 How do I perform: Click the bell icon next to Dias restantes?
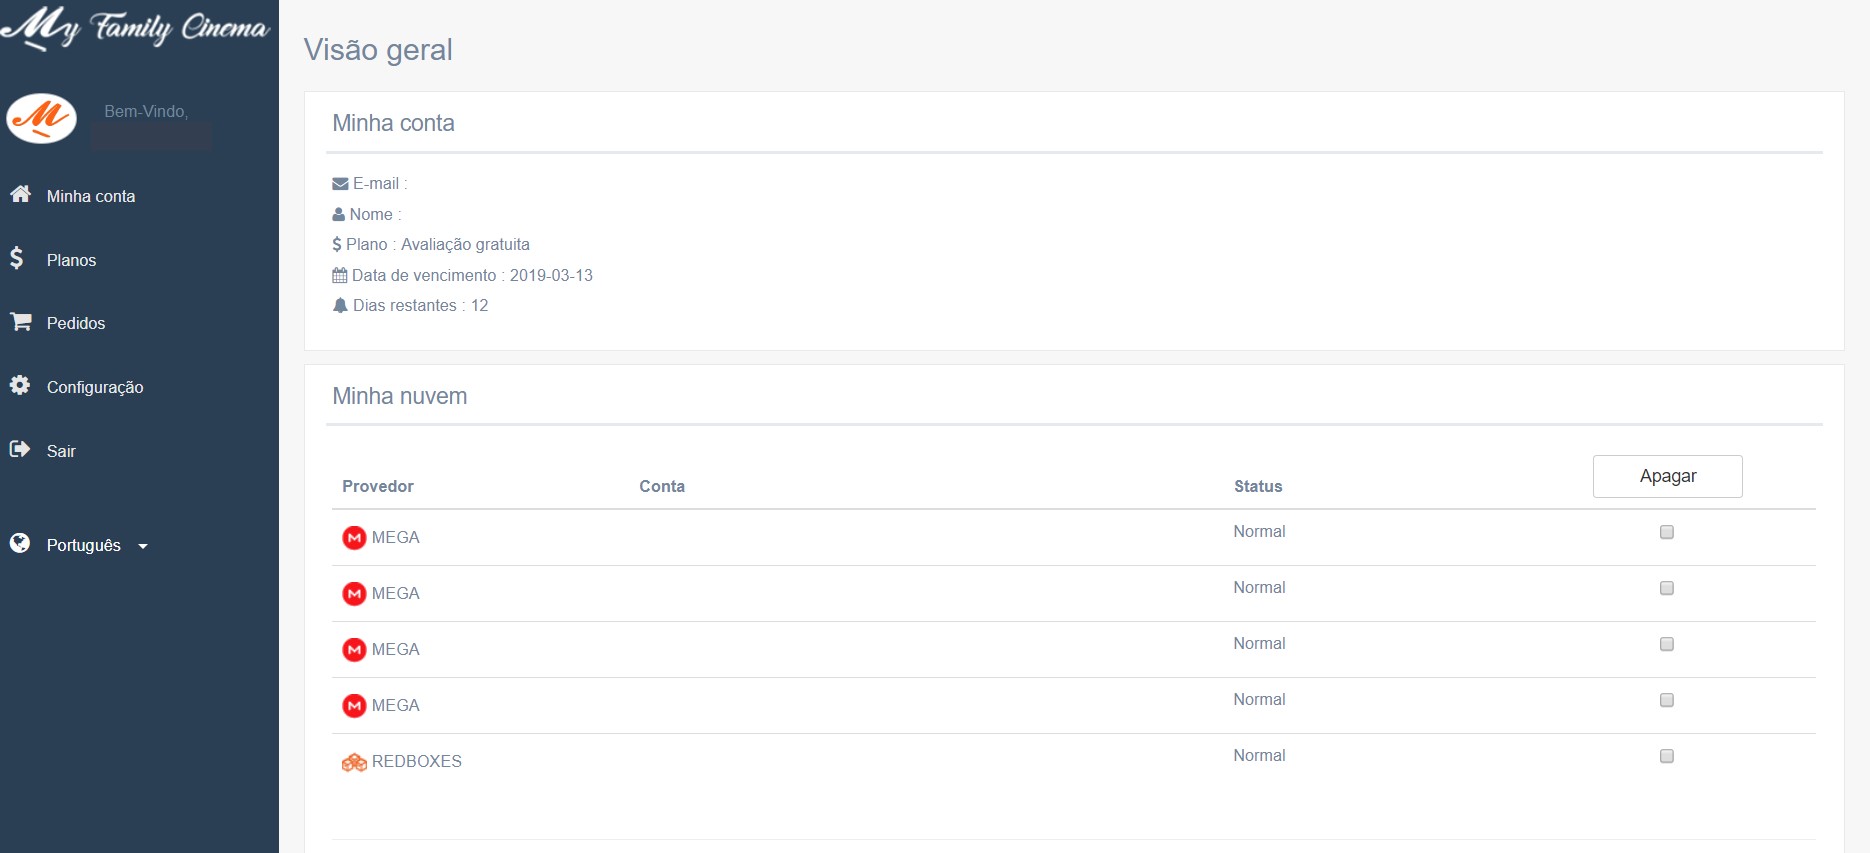(340, 305)
